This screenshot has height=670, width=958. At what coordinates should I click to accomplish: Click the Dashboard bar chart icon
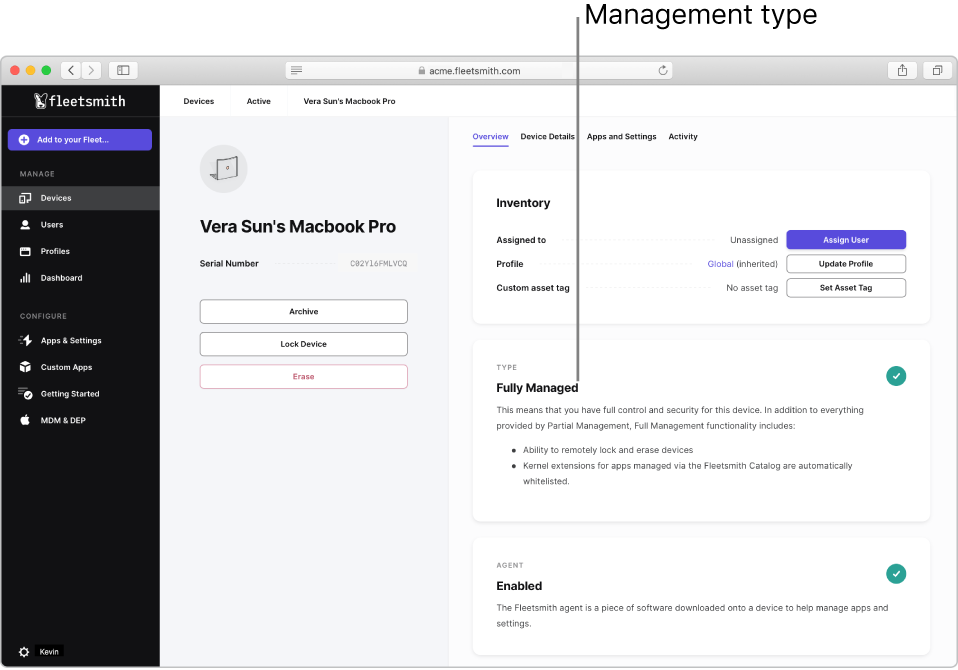(x=25, y=278)
